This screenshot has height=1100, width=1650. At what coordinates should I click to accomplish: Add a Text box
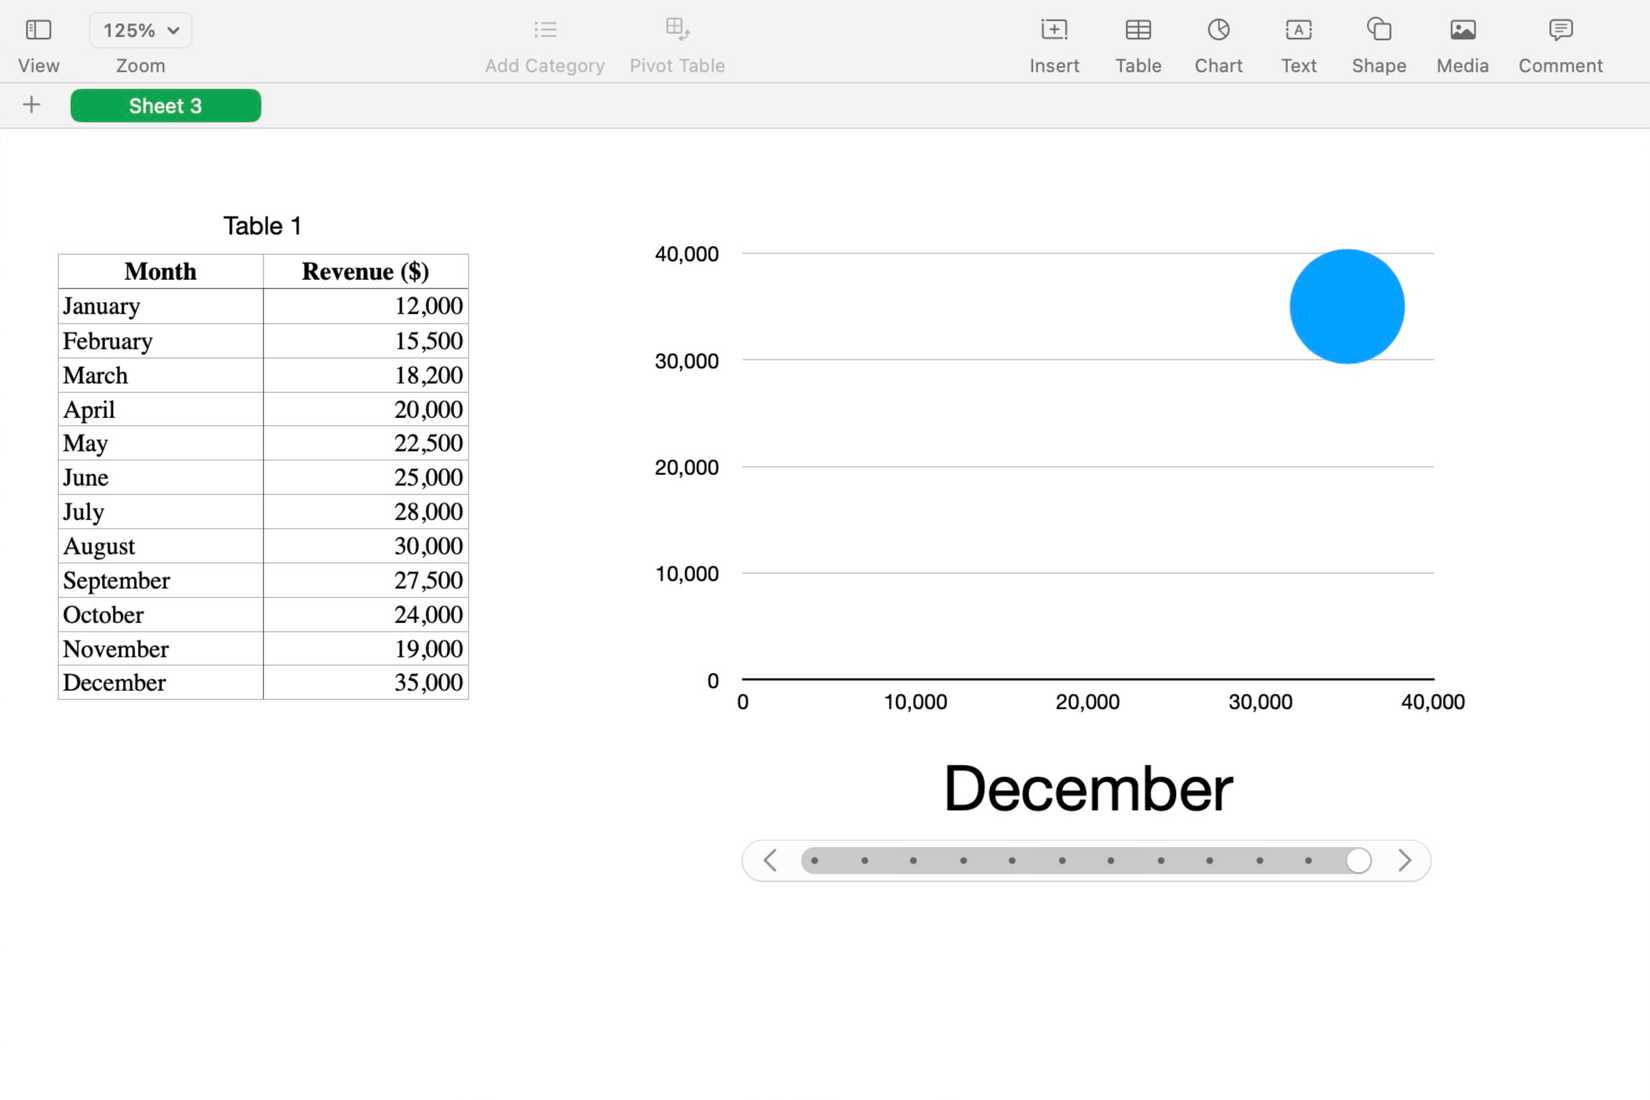[1298, 42]
